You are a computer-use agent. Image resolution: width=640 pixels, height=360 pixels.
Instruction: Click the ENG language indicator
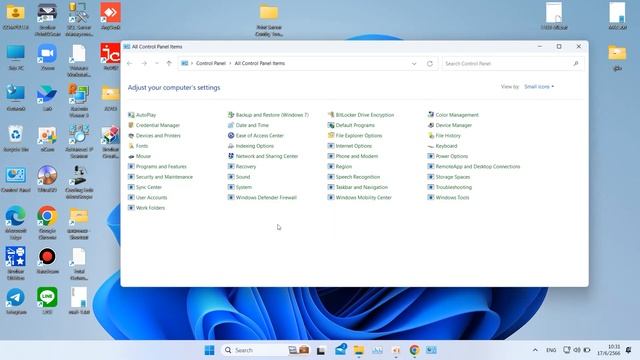click(551, 350)
